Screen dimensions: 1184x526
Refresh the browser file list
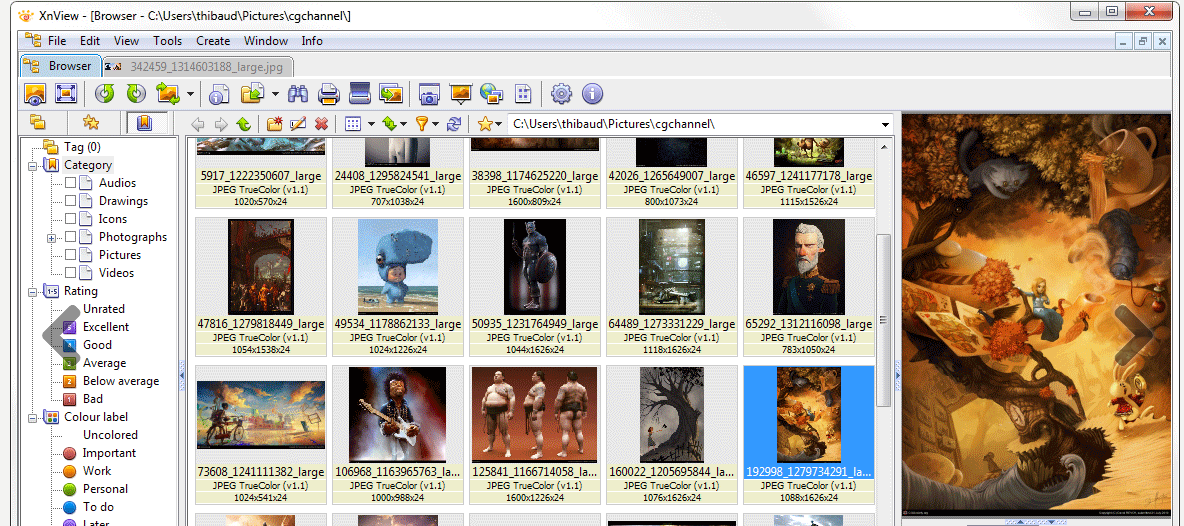click(454, 125)
